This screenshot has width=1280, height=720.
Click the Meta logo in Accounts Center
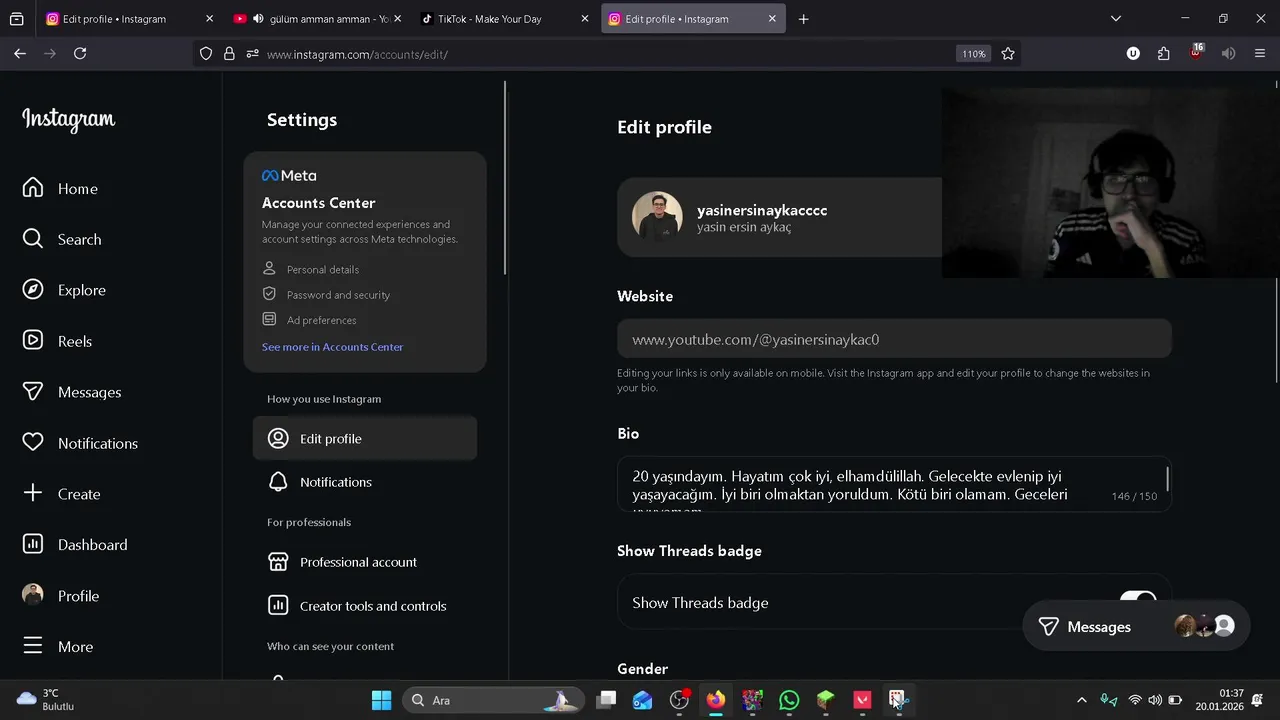289,175
